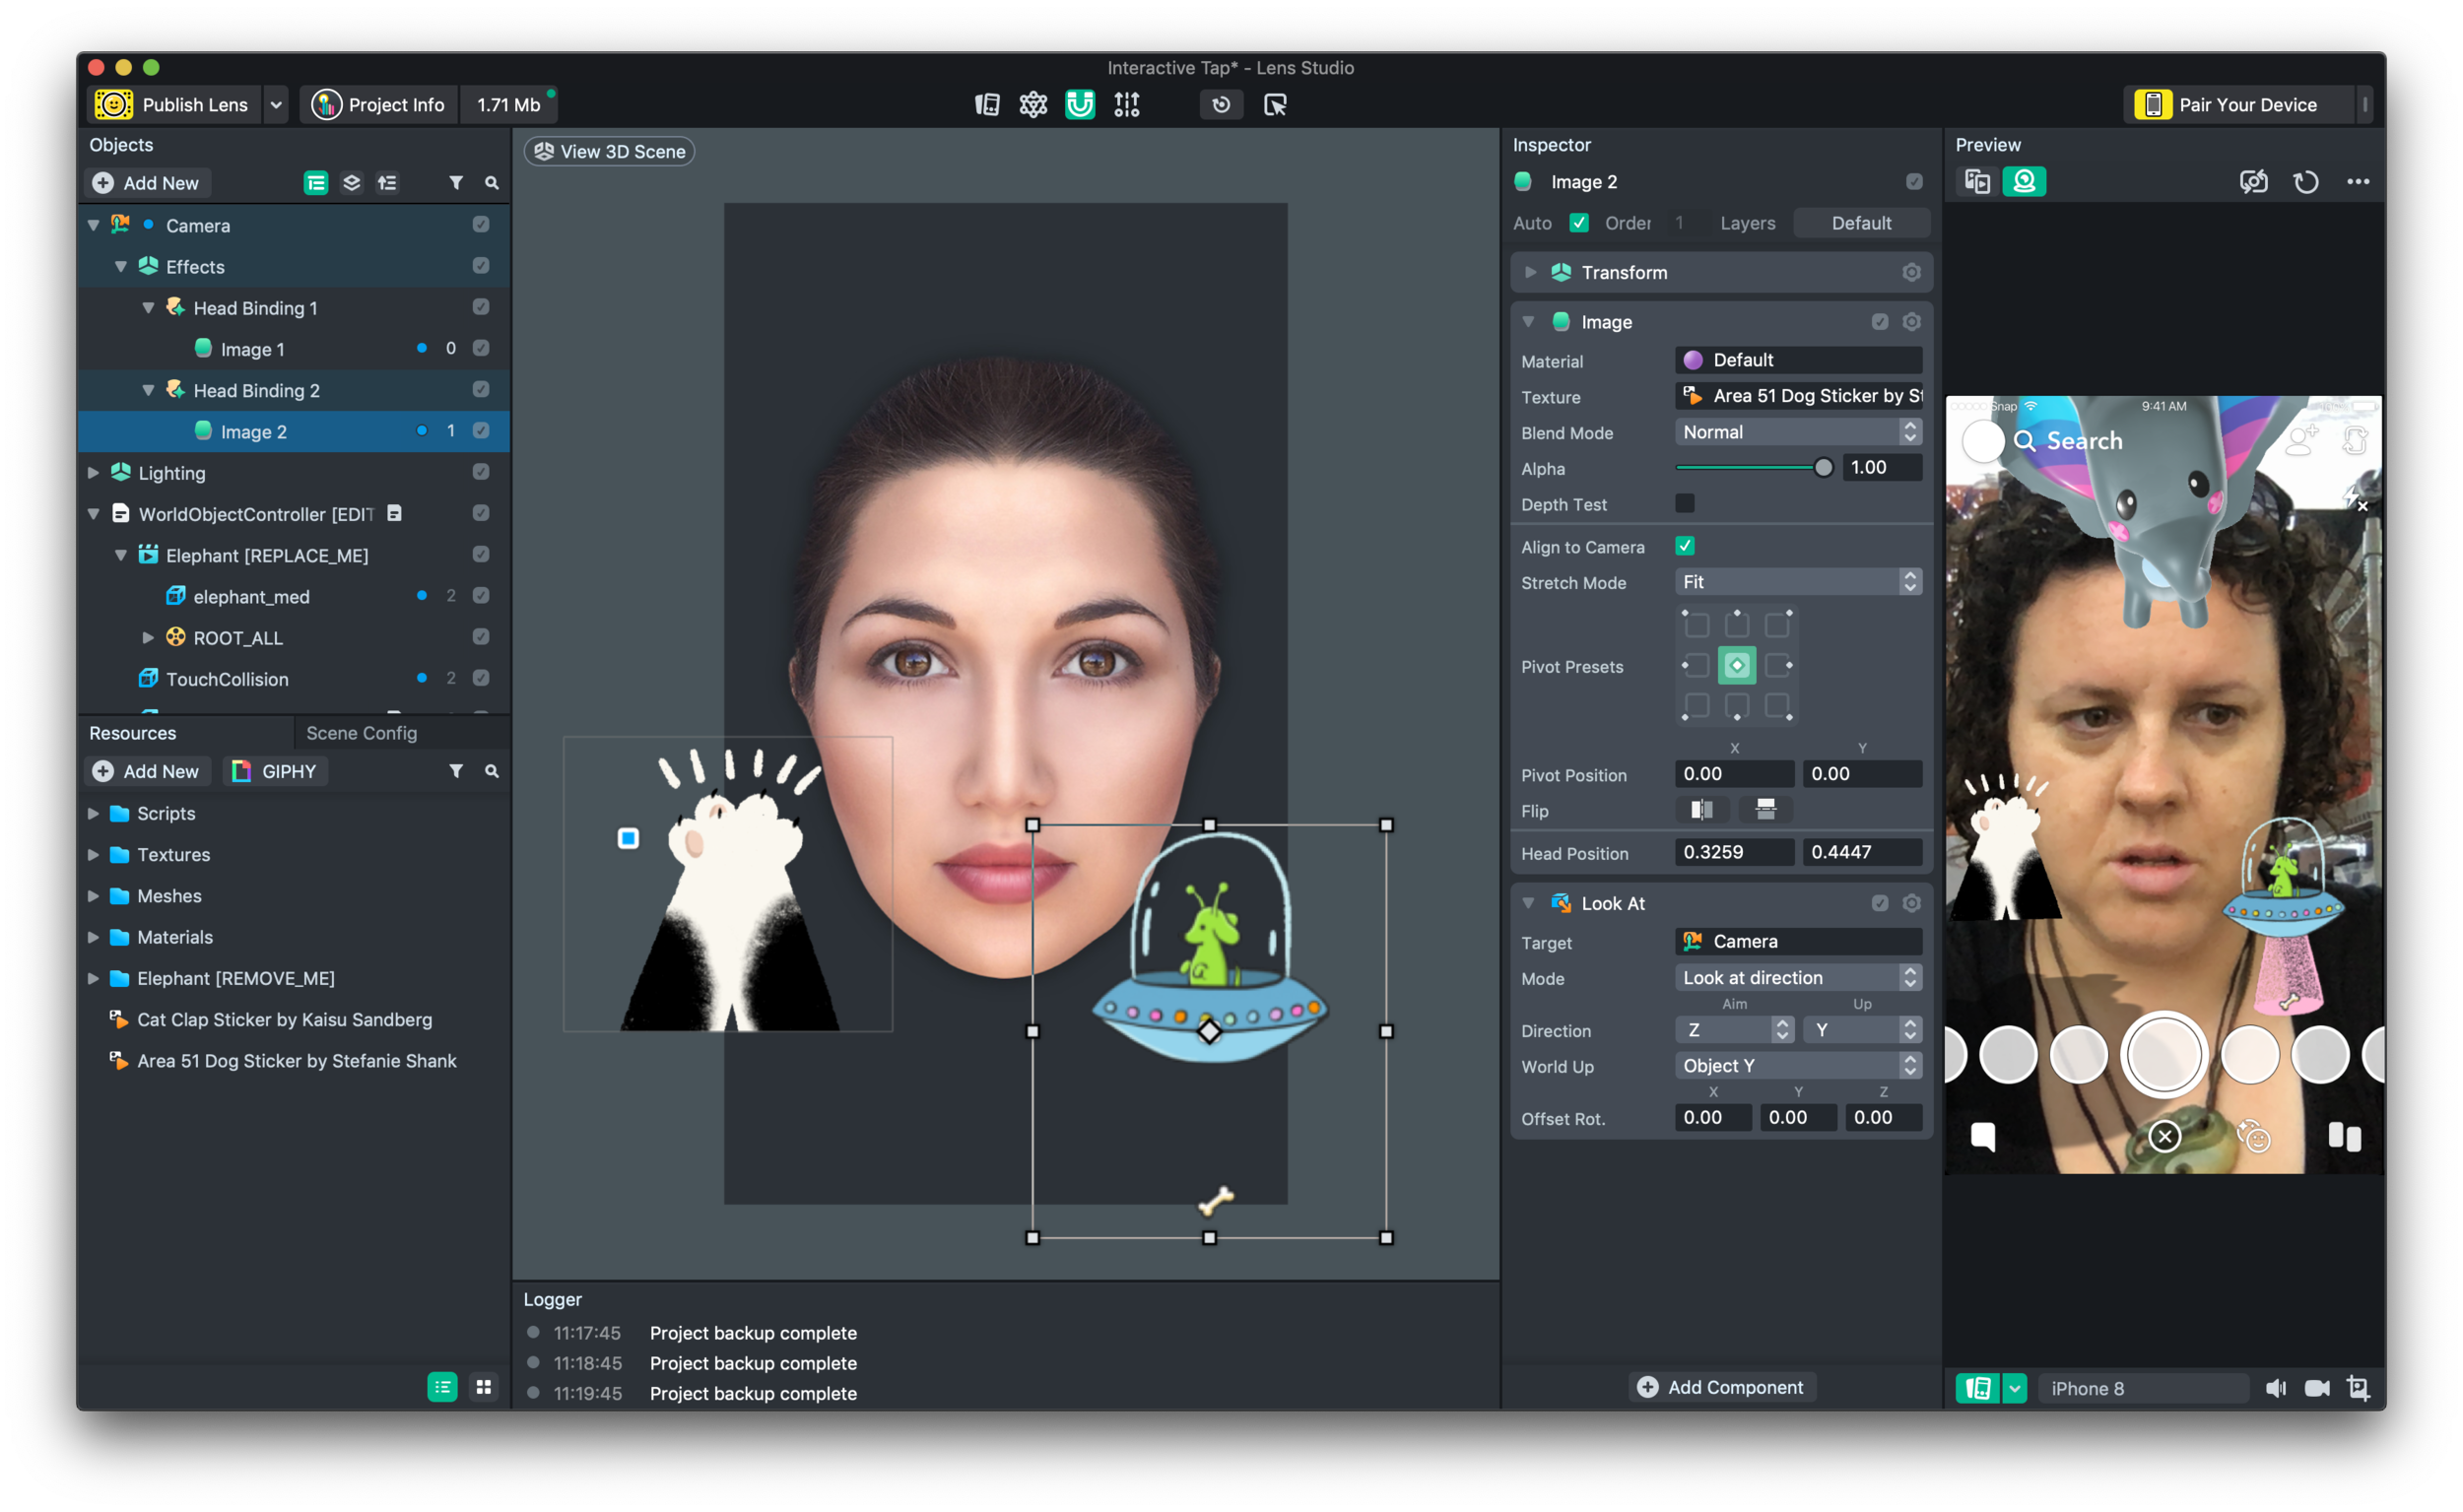
Task: Click Pair Your Device
Action: [2237, 104]
